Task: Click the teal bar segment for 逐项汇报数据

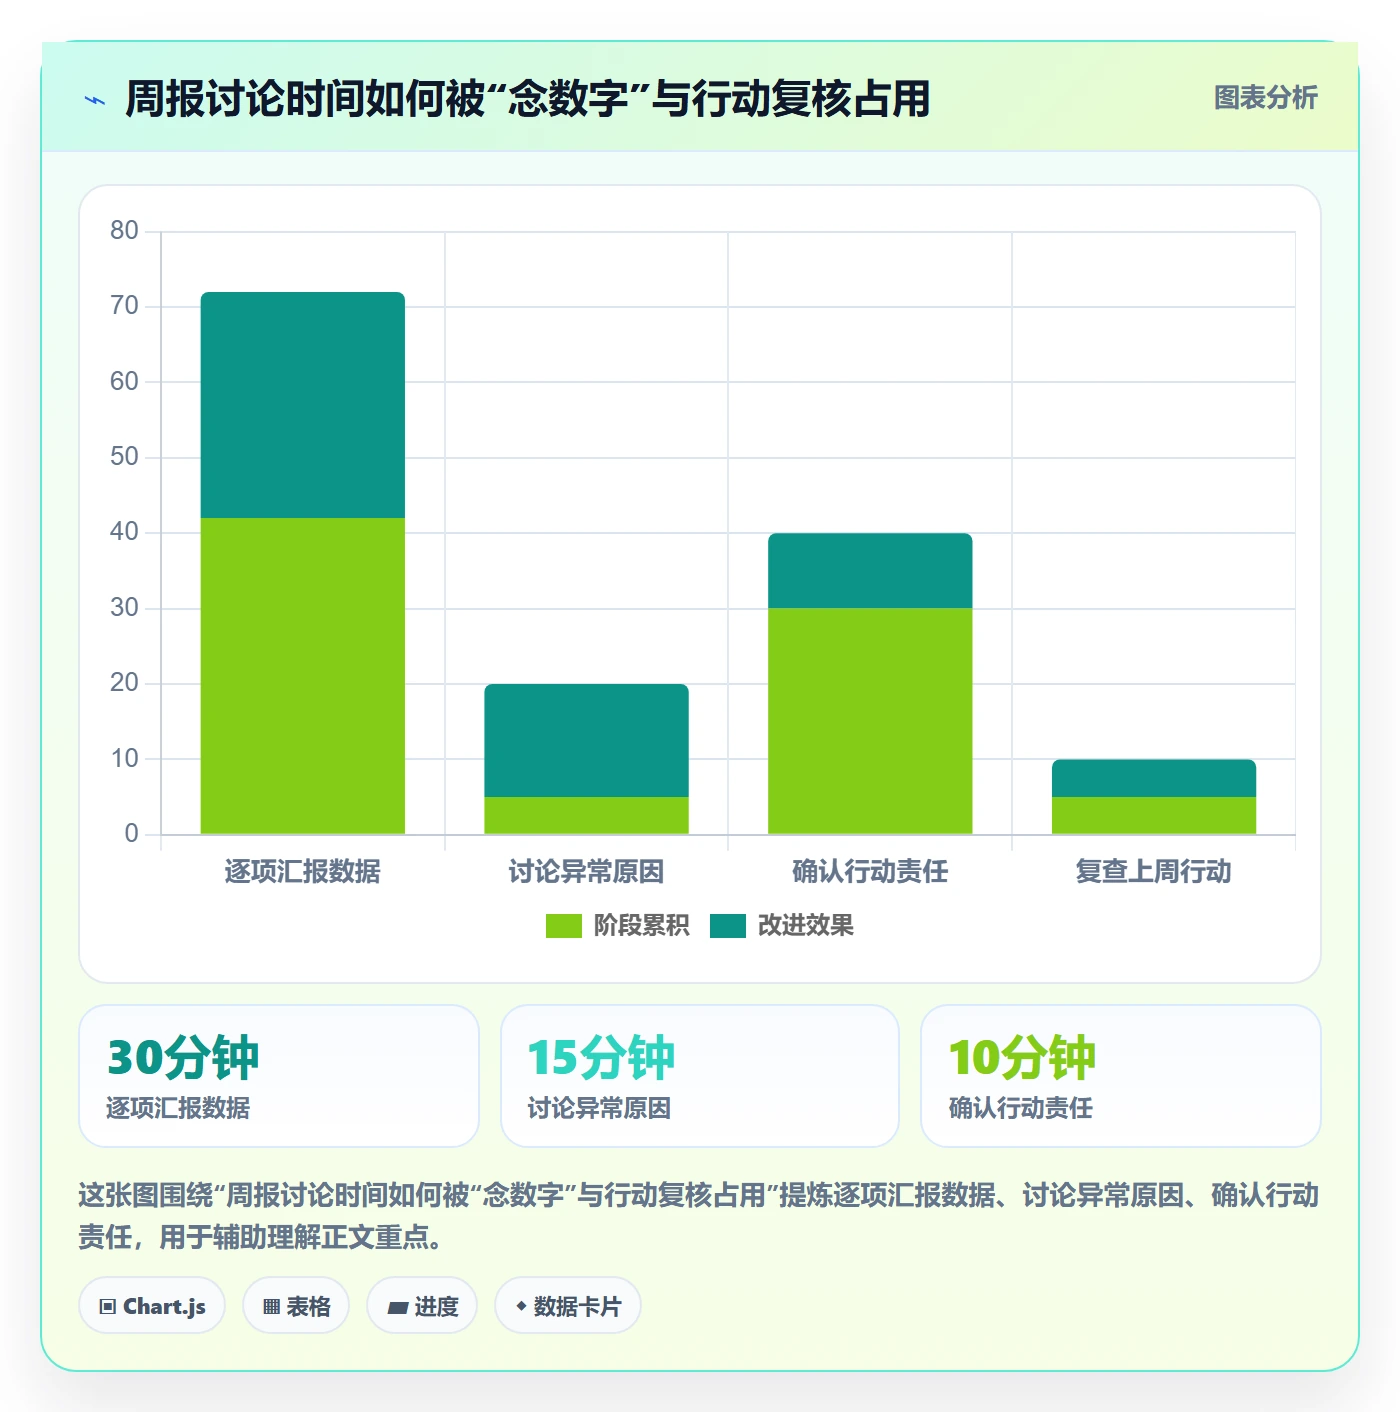Action: (x=303, y=405)
